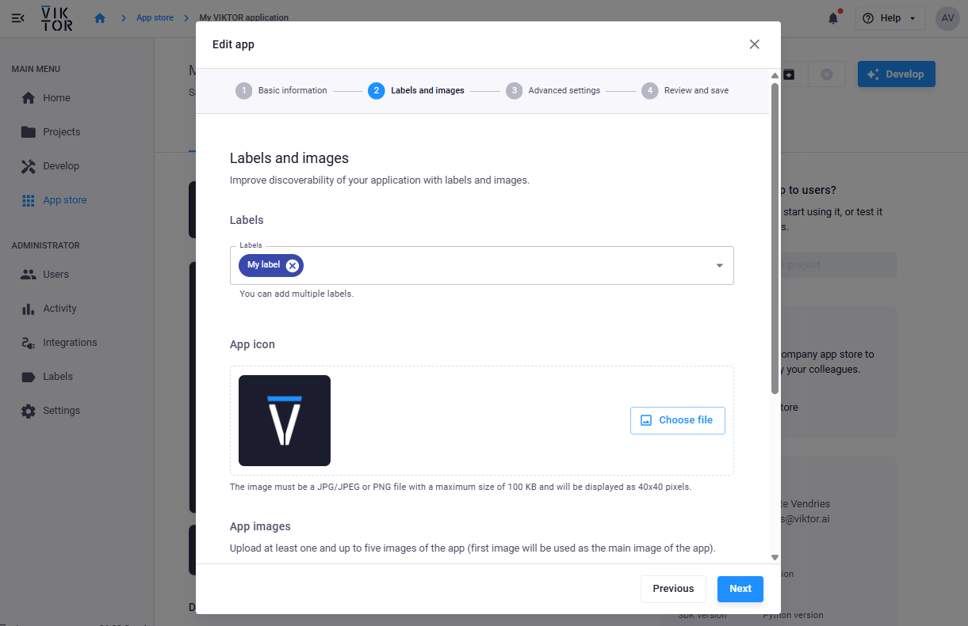Open the Users administrator page

[55, 274]
